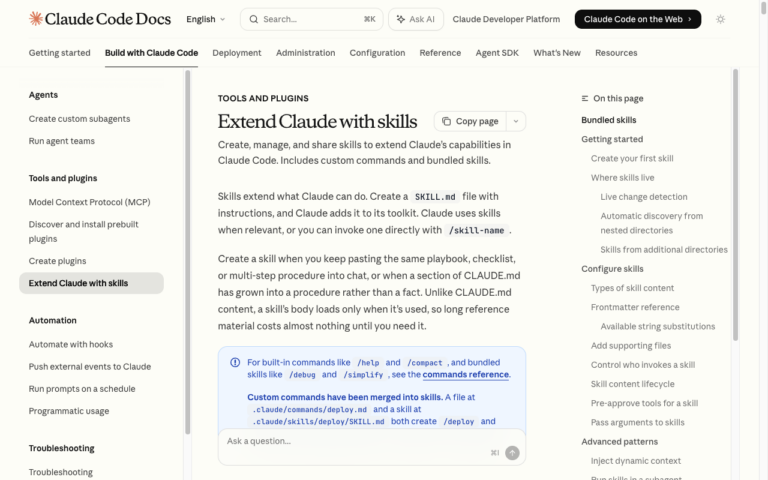
Task: Click the Ask AI button
Action: pos(416,19)
